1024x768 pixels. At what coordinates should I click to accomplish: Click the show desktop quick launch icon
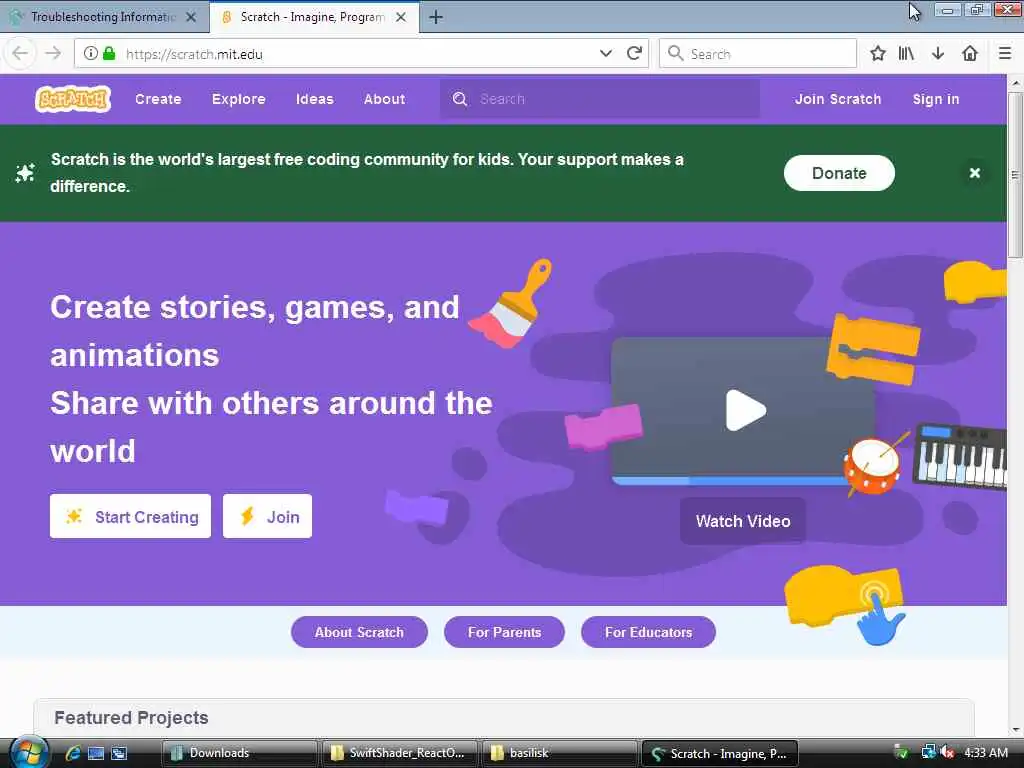coord(96,753)
